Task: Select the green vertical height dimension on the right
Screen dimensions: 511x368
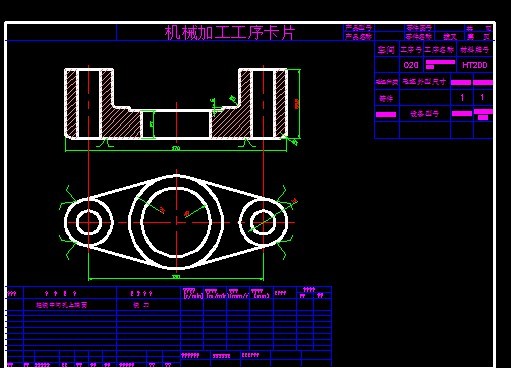Action: click(x=299, y=103)
